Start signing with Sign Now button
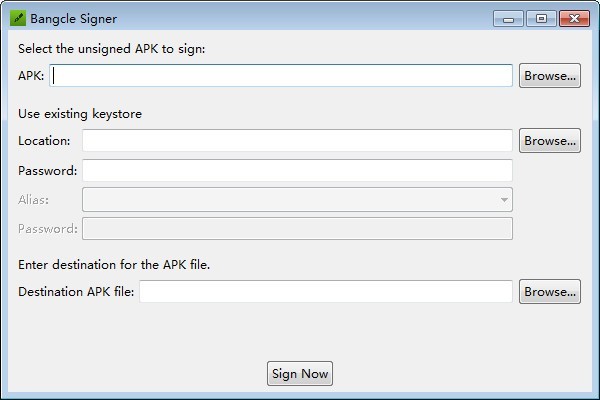Image resolution: width=600 pixels, height=400 pixels. [300, 373]
